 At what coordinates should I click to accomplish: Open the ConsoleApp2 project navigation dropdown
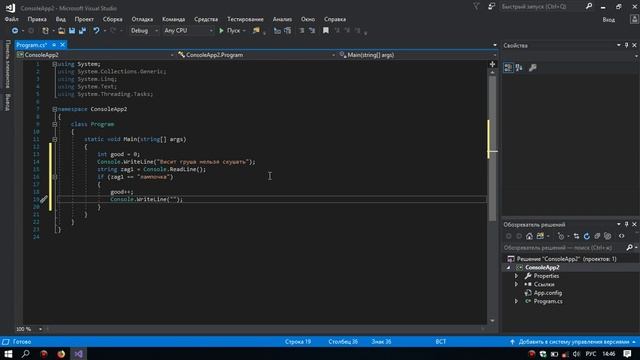[x=95, y=55]
